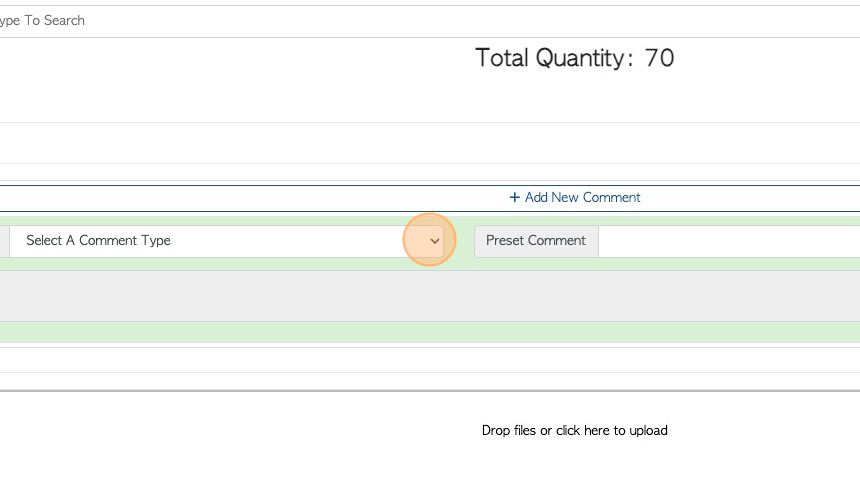Click the blank row above the upload area
Screen dimensions: 860x481
click(x=430, y=360)
